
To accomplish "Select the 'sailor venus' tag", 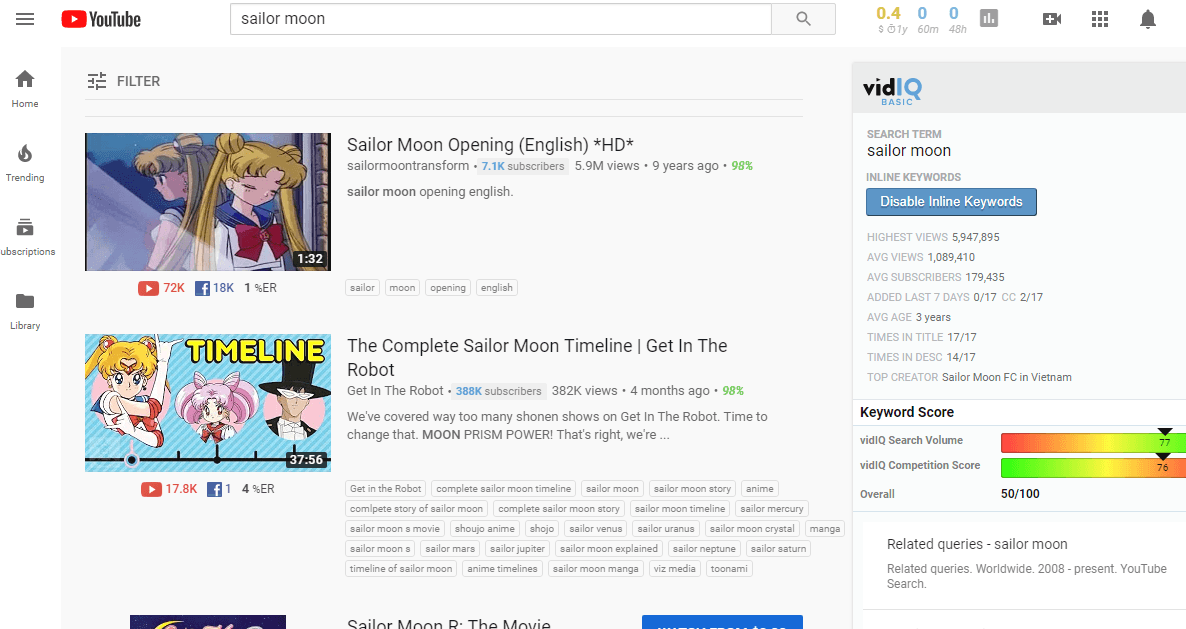I will point(596,529).
